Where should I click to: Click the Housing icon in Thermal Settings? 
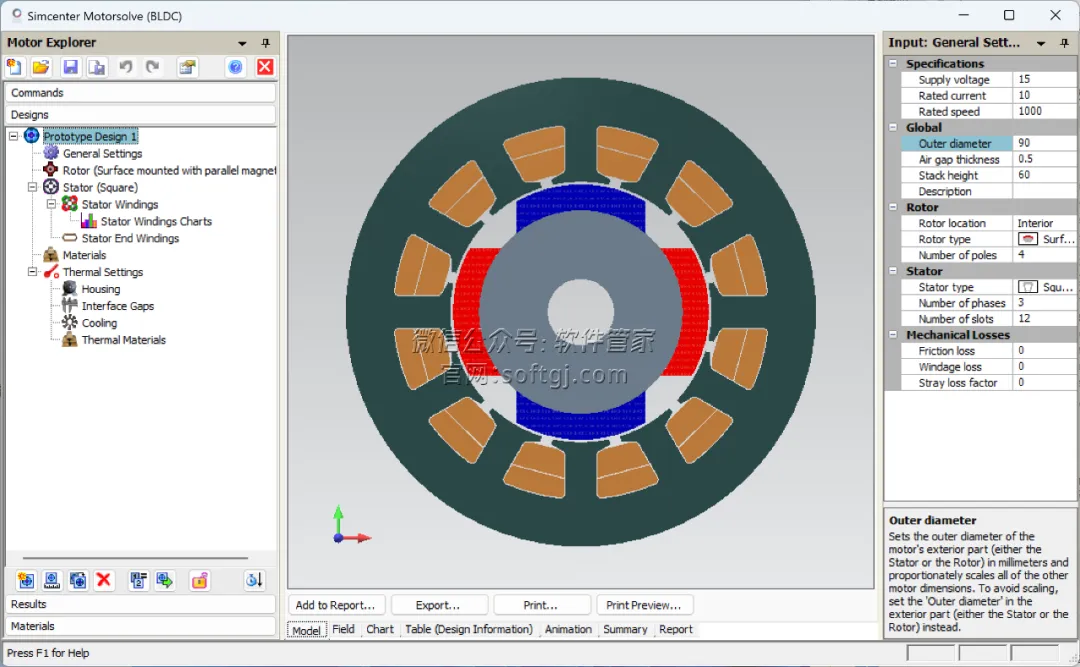[70, 288]
